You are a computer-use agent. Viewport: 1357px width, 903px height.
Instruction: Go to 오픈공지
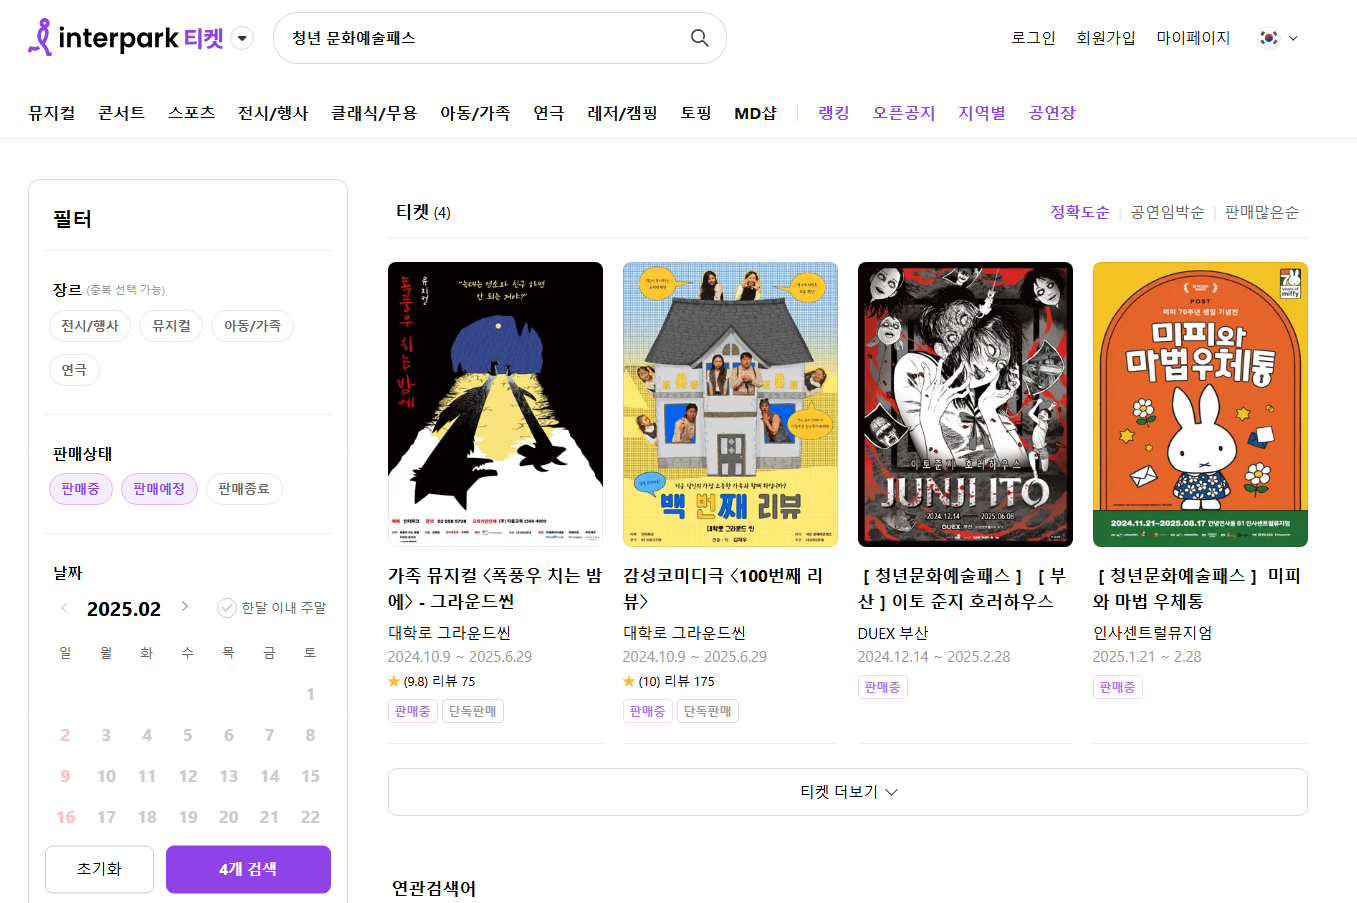coord(904,113)
